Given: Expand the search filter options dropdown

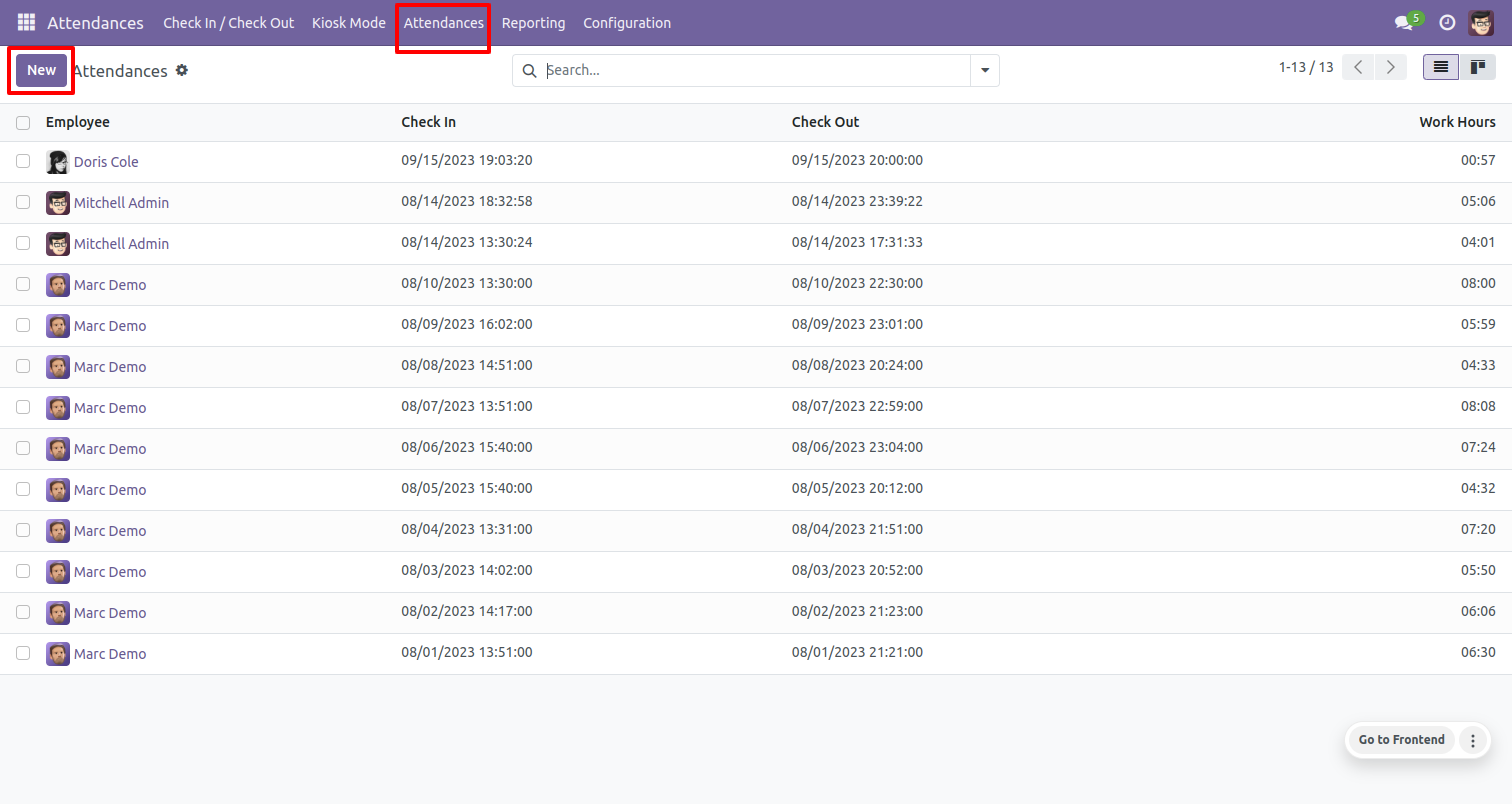Looking at the screenshot, I should (985, 71).
